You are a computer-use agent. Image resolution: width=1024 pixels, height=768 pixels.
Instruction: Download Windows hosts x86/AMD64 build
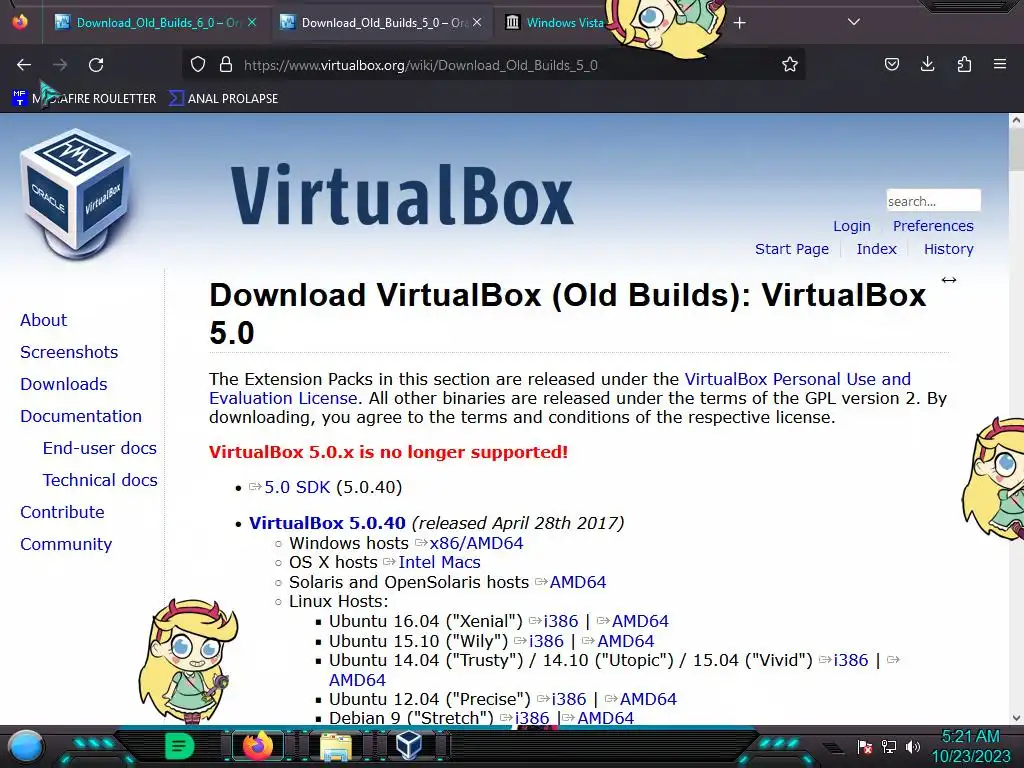[476, 543]
